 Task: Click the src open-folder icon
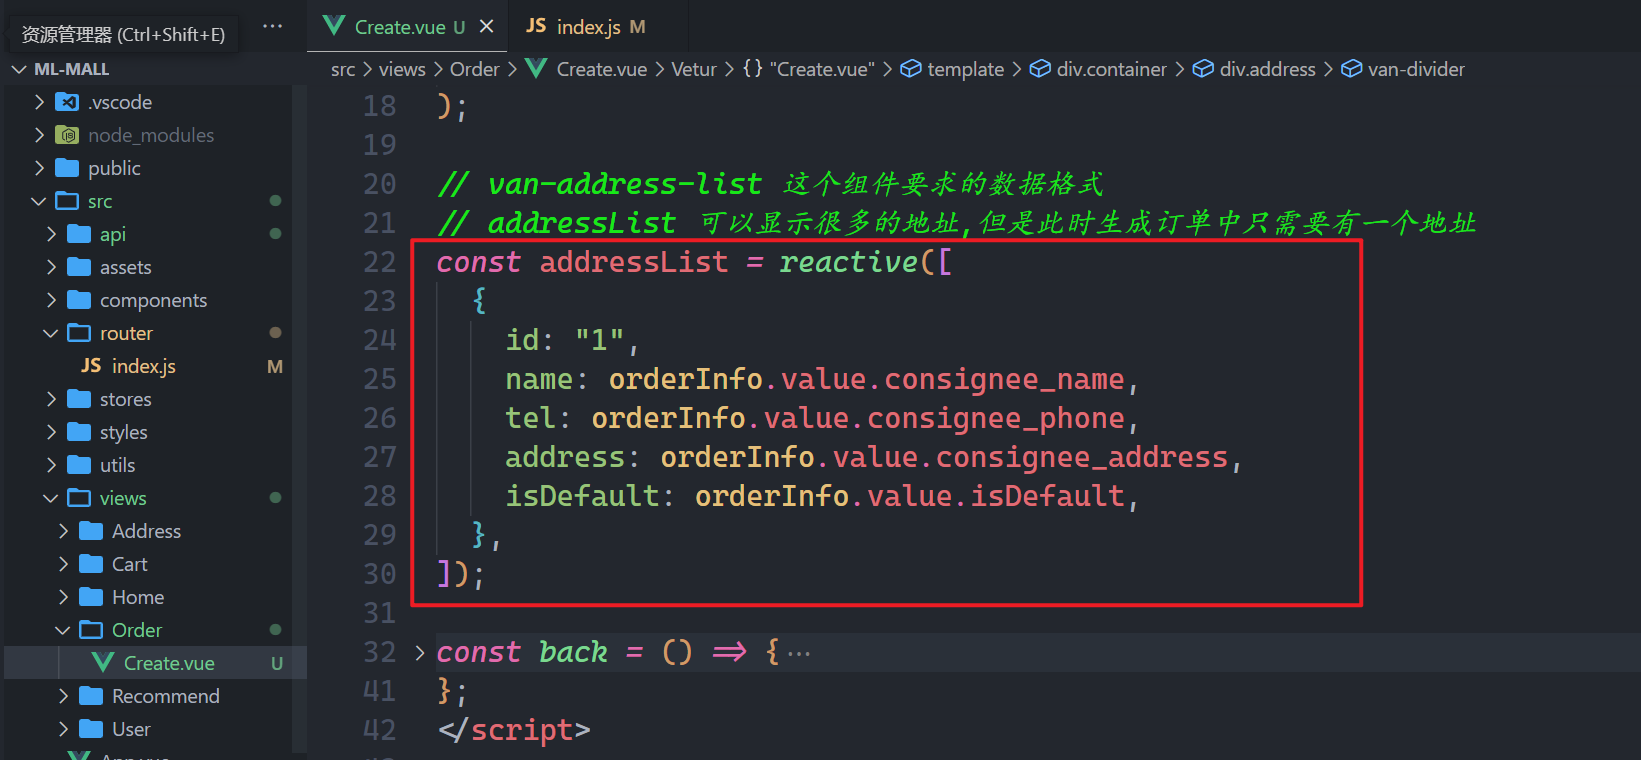pos(67,201)
